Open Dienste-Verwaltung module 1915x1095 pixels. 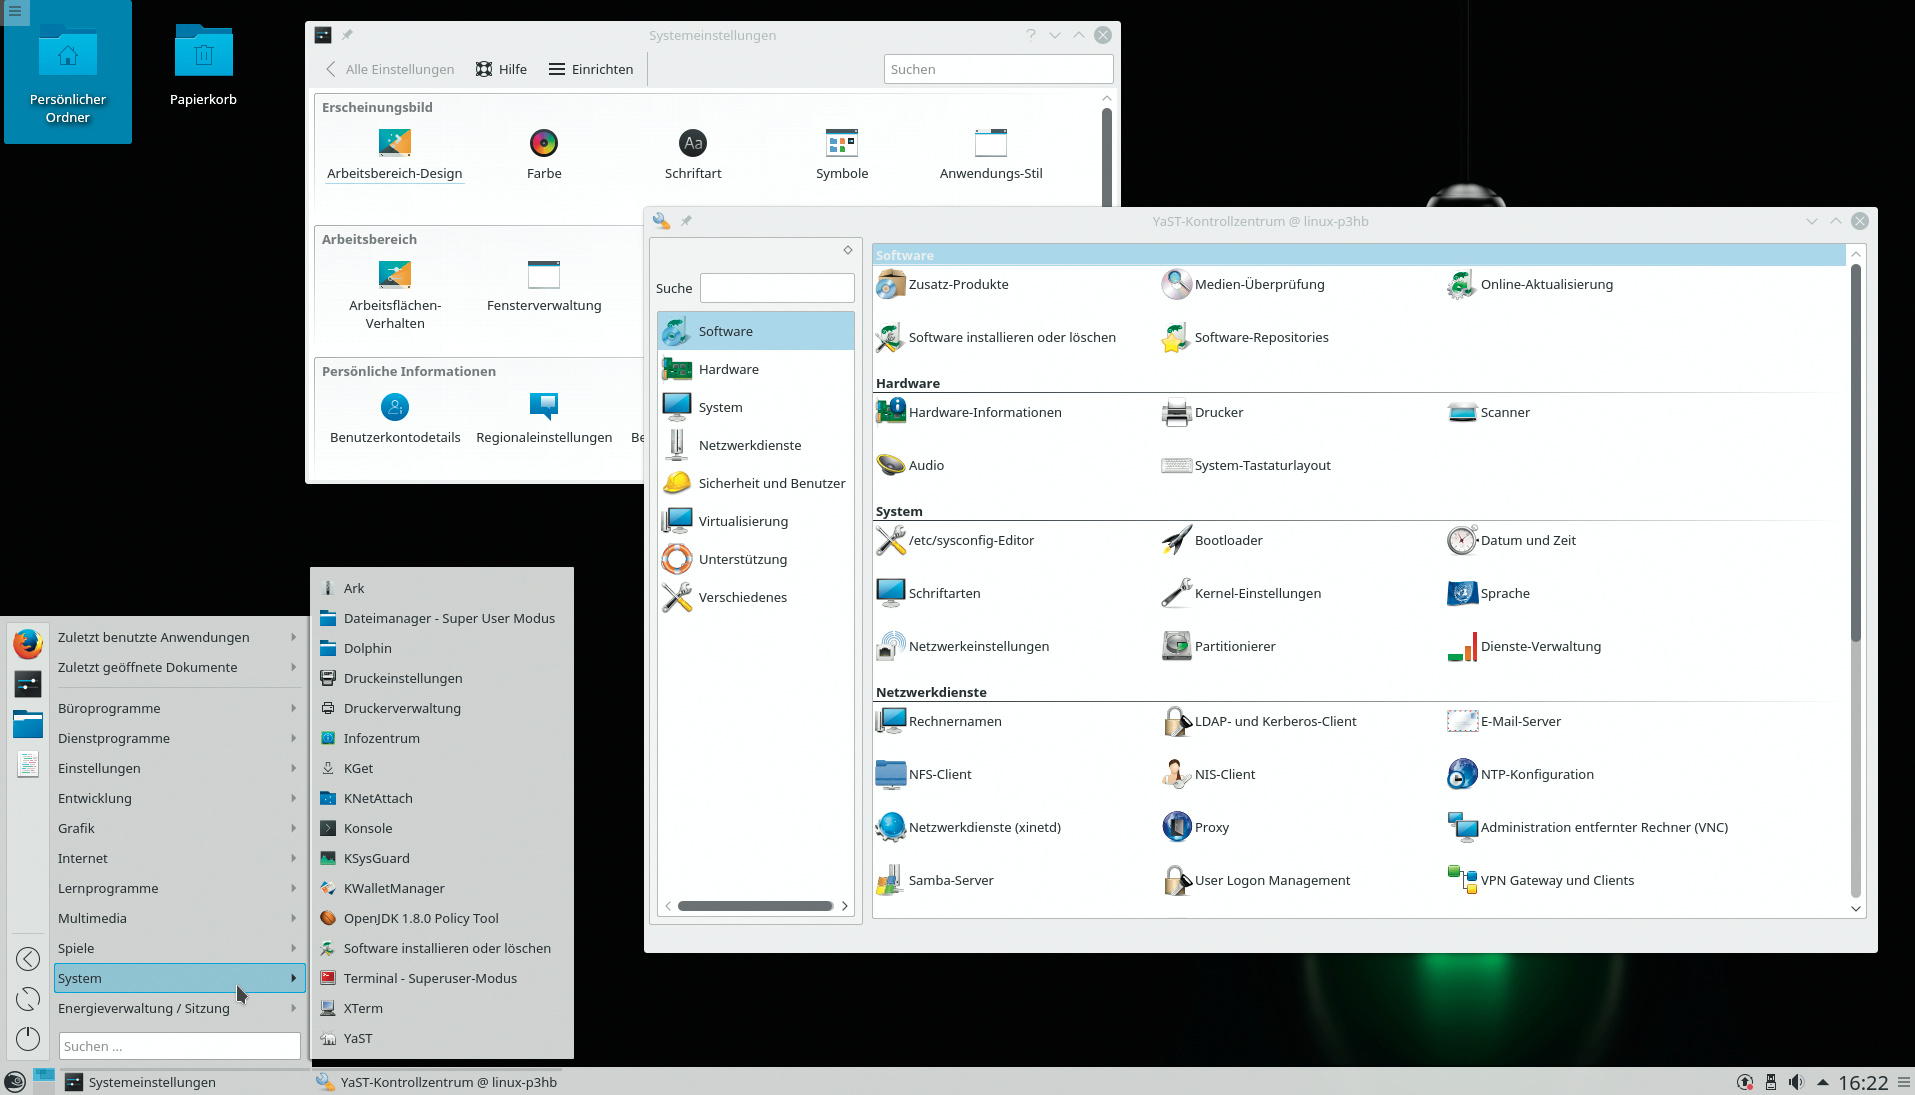(x=1461, y=647)
